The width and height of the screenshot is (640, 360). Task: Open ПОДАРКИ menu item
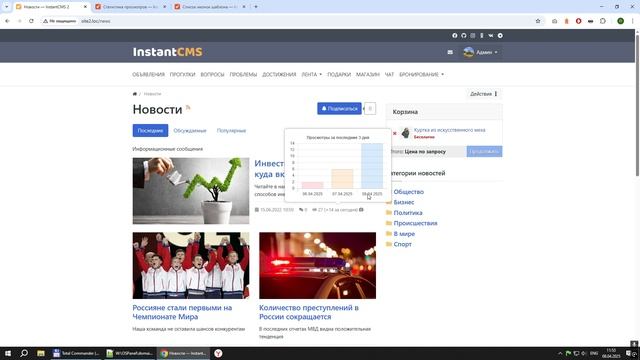tap(339, 74)
